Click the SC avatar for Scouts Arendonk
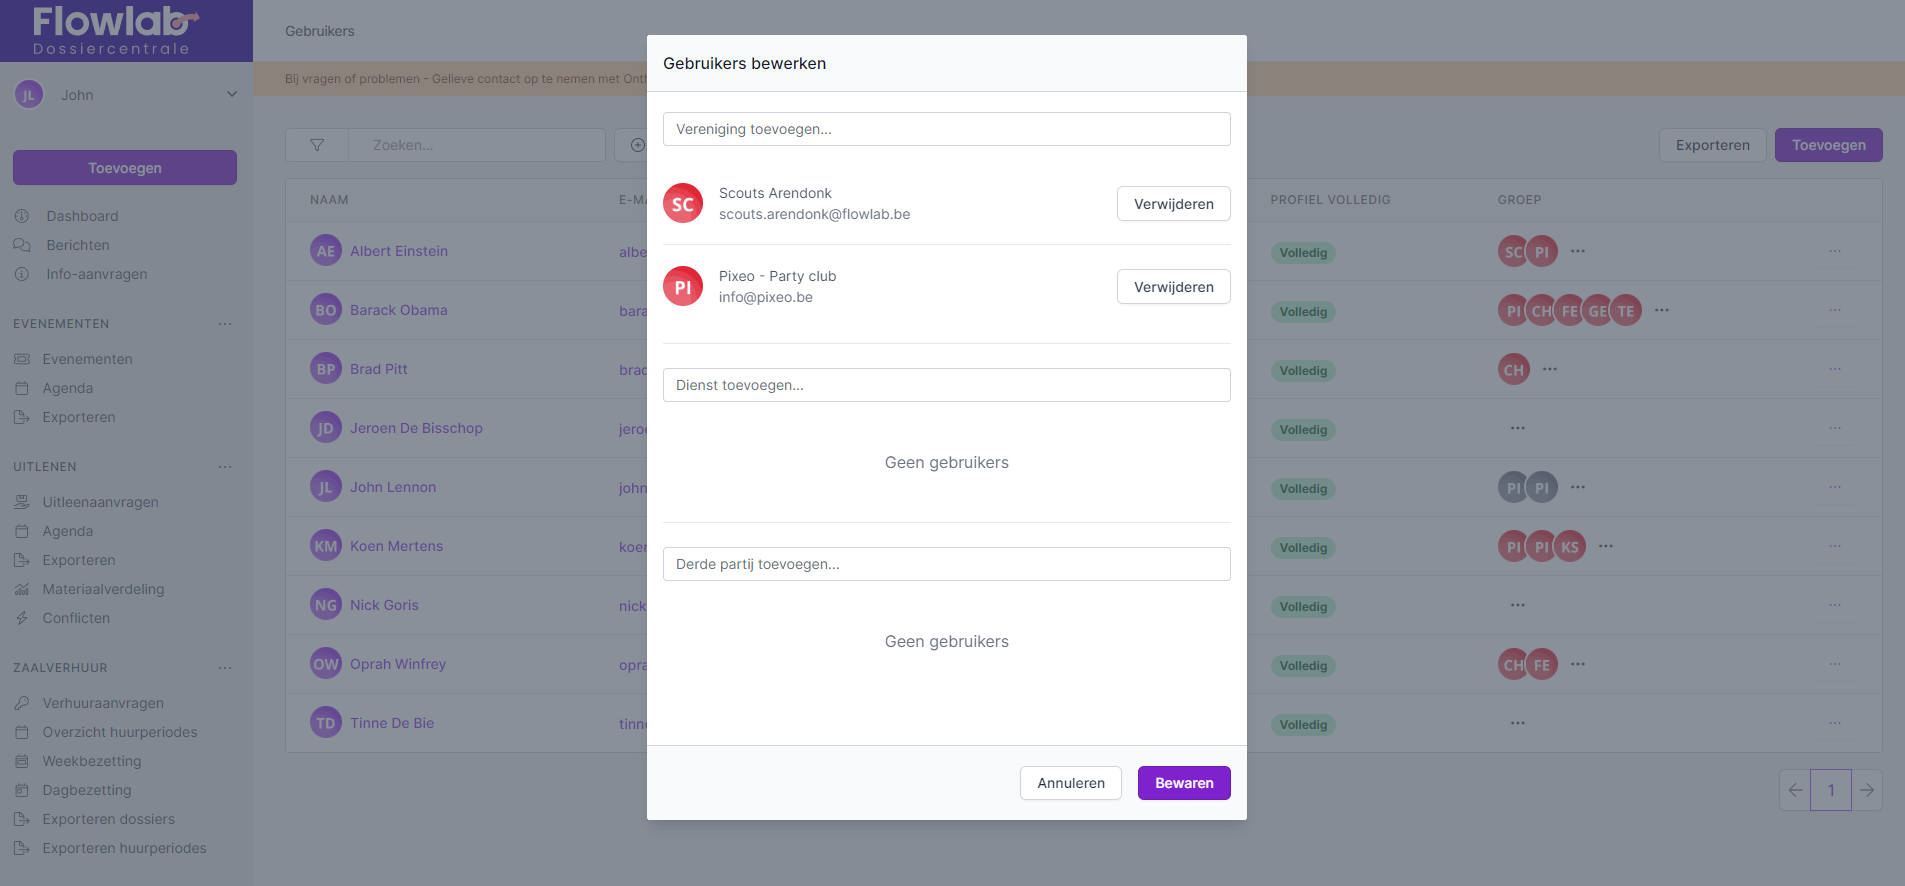Screen dimensions: 1905x886 (x=683, y=204)
